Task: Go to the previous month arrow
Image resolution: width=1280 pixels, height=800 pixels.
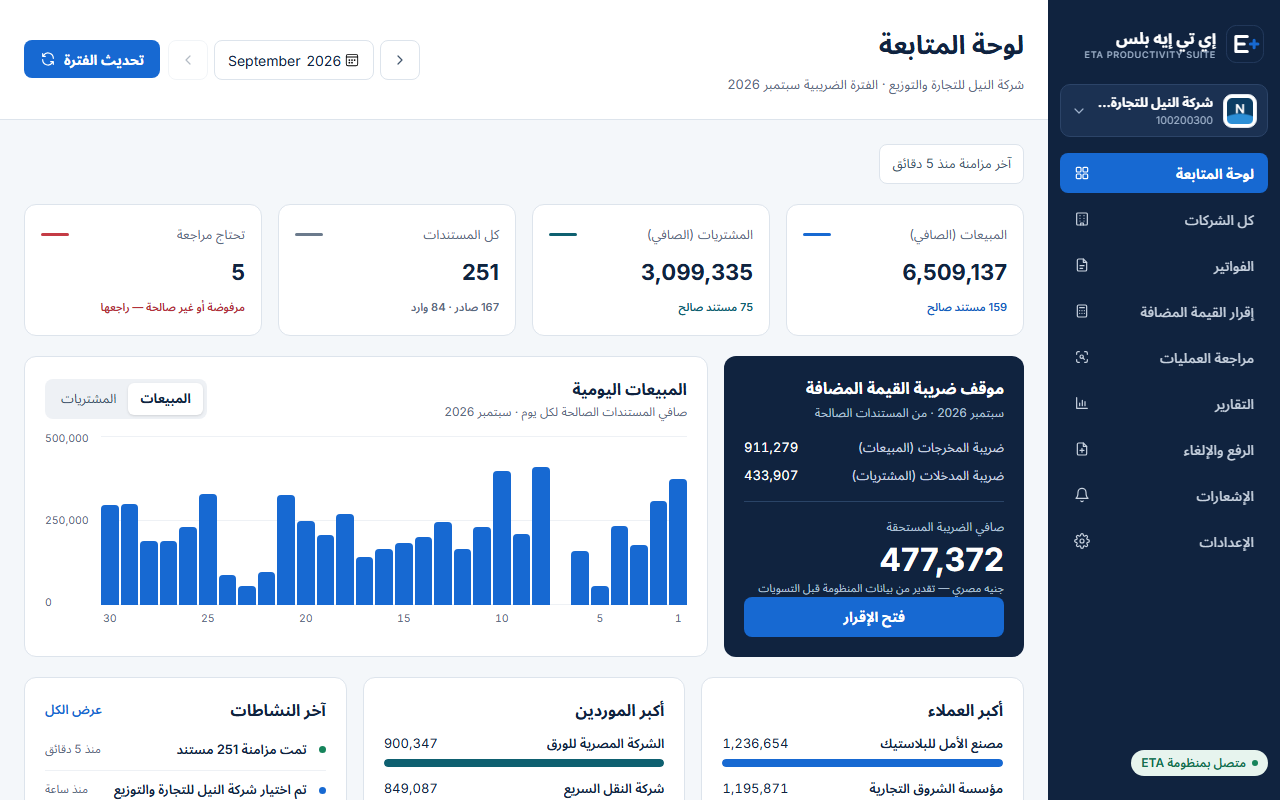Action: tap(400, 60)
